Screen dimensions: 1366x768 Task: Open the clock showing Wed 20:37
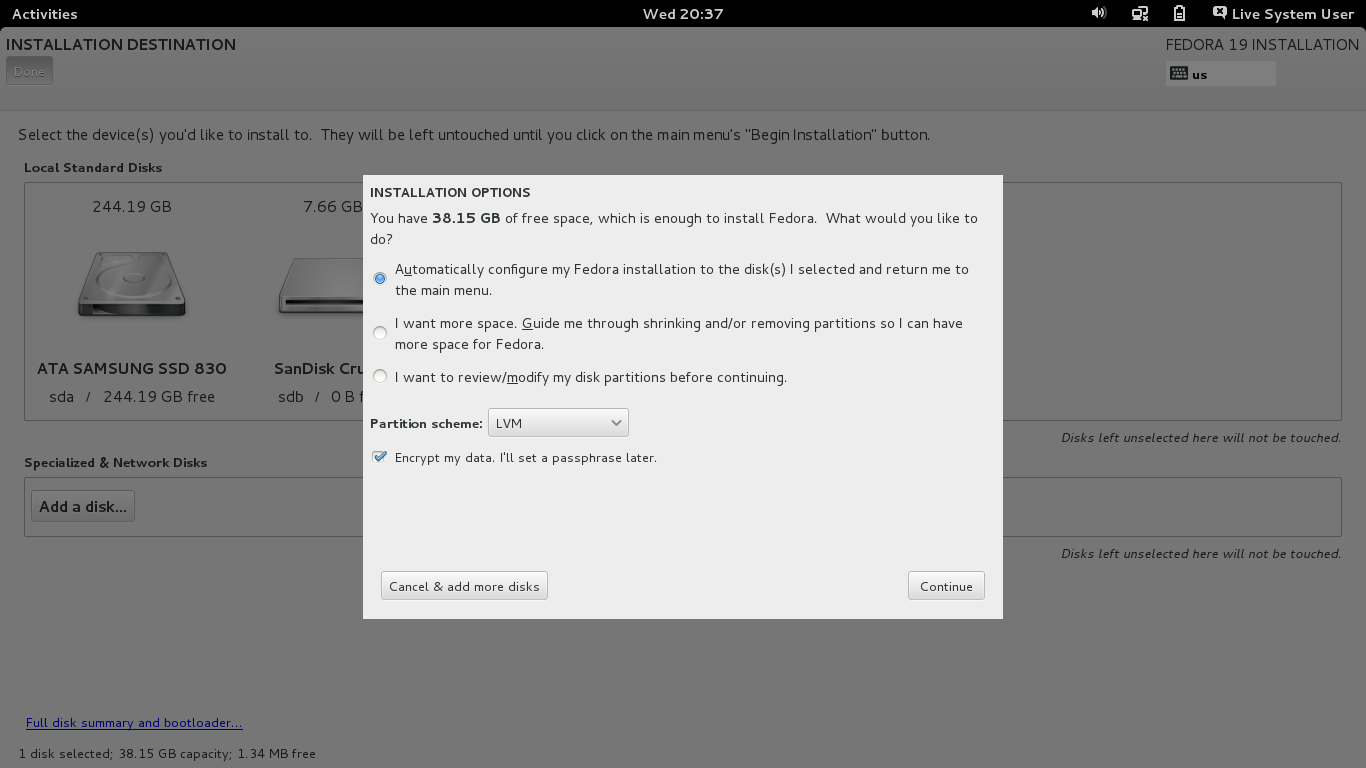coord(683,14)
